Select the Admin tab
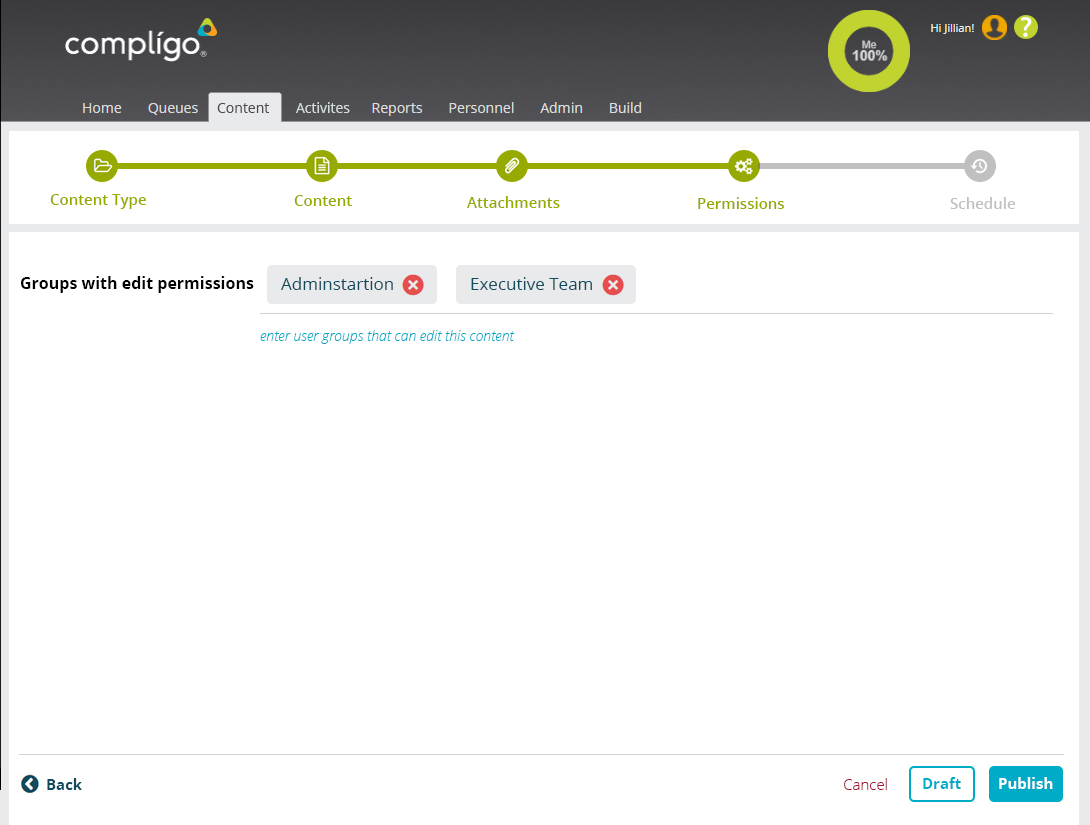Viewport: 1090px width, 825px height. pos(561,108)
